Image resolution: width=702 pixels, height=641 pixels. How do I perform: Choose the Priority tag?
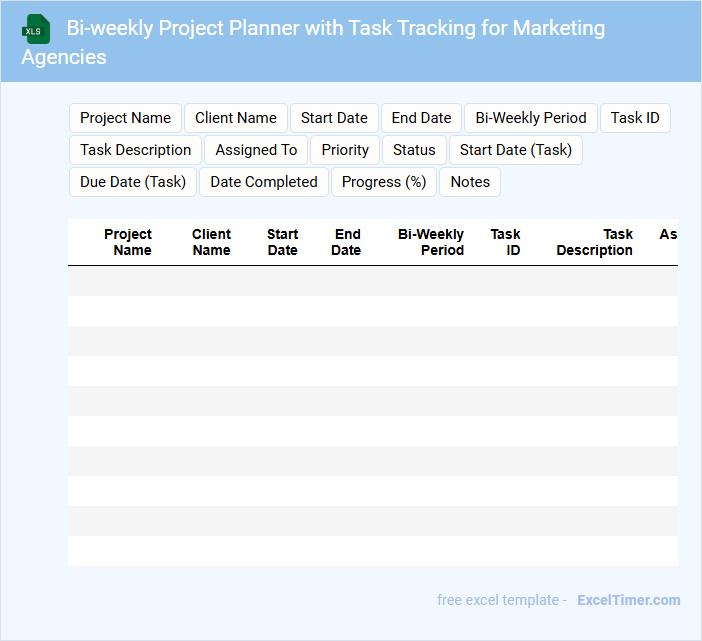[345, 150]
